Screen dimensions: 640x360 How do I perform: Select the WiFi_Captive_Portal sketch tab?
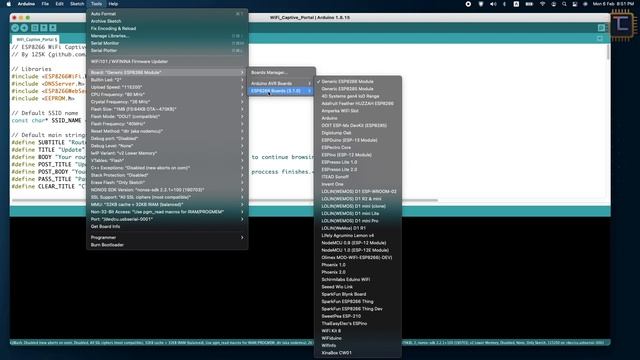click(x=36, y=39)
